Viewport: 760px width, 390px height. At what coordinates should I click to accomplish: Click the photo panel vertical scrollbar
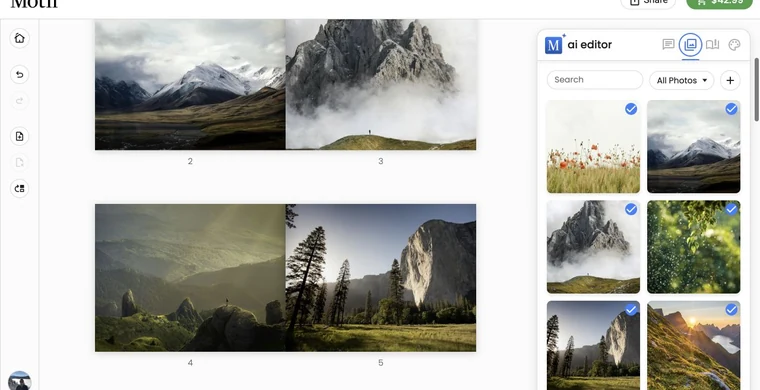click(756, 90)
